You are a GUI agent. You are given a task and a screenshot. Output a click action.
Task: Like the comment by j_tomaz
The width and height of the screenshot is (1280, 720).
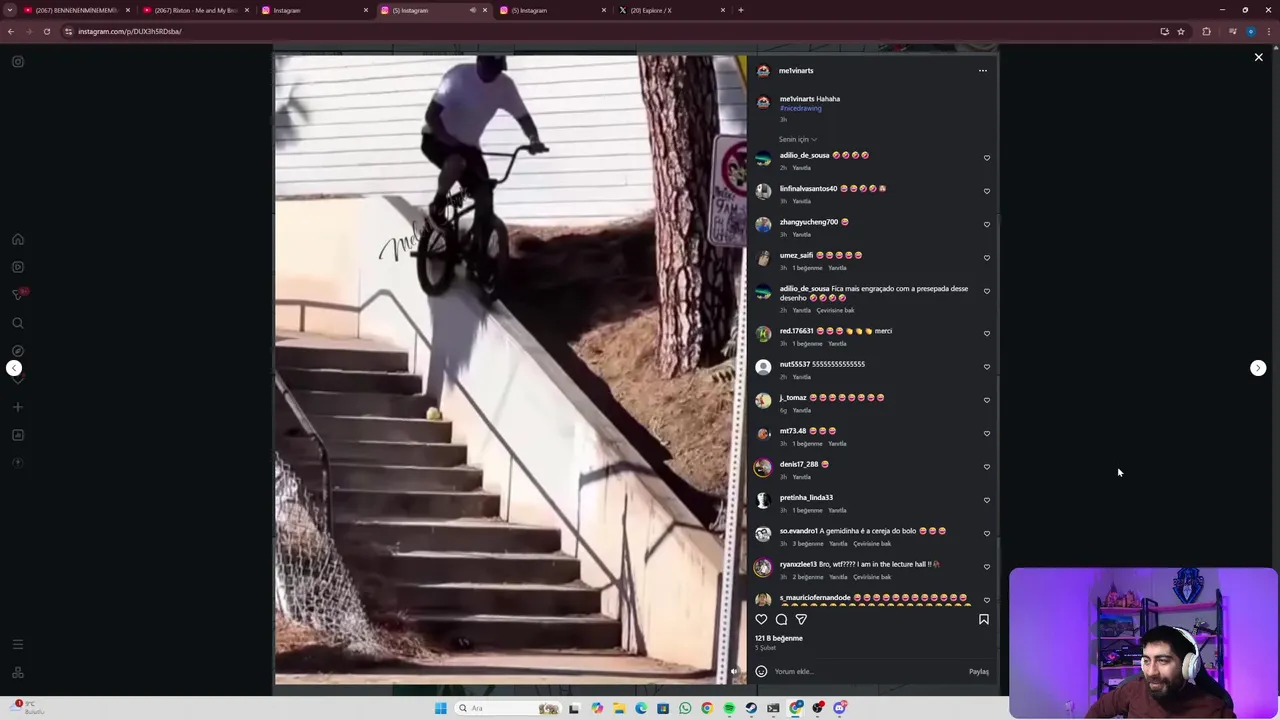pyautogui.click(x=986, y=400)
